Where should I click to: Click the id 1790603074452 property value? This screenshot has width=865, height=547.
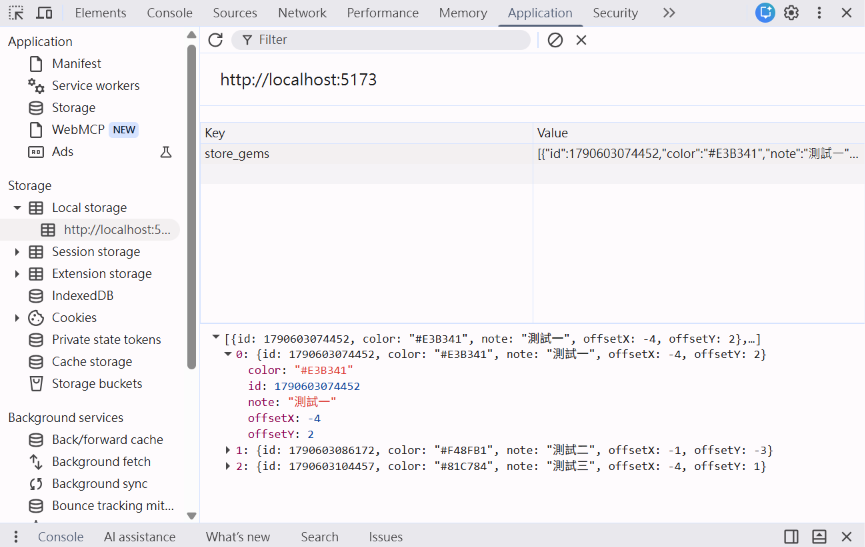pyautogui.click(x=317, y=386)
